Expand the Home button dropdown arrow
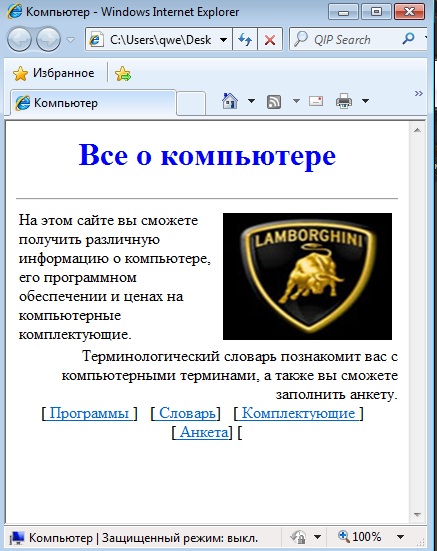 [x=251, y=101]
